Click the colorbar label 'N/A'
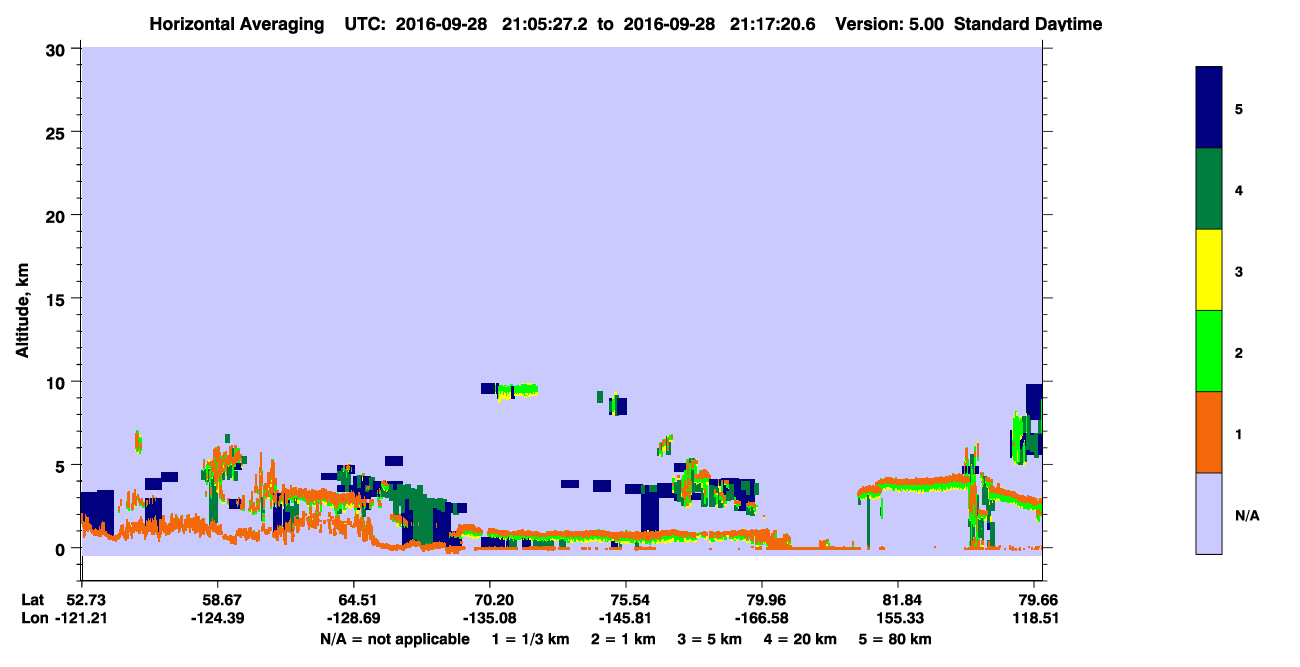This screenshot has width=1300, height=667. 1246,515
